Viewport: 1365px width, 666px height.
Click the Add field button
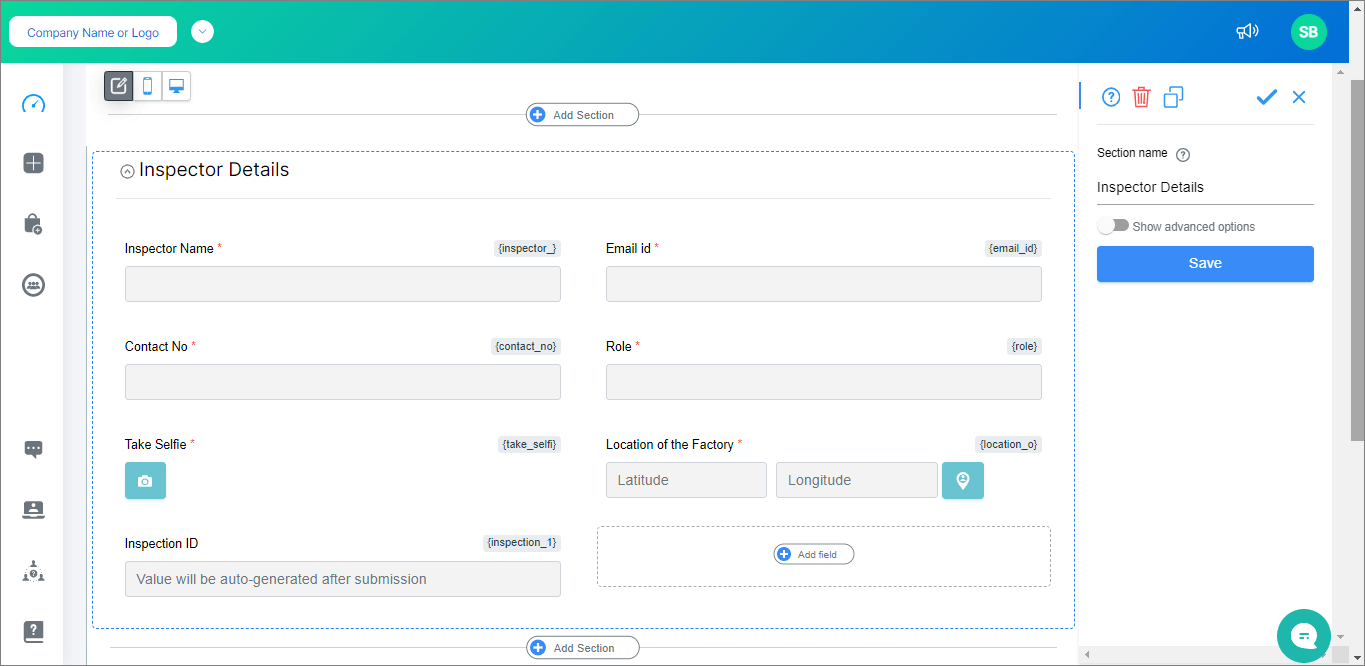point(813,553)
